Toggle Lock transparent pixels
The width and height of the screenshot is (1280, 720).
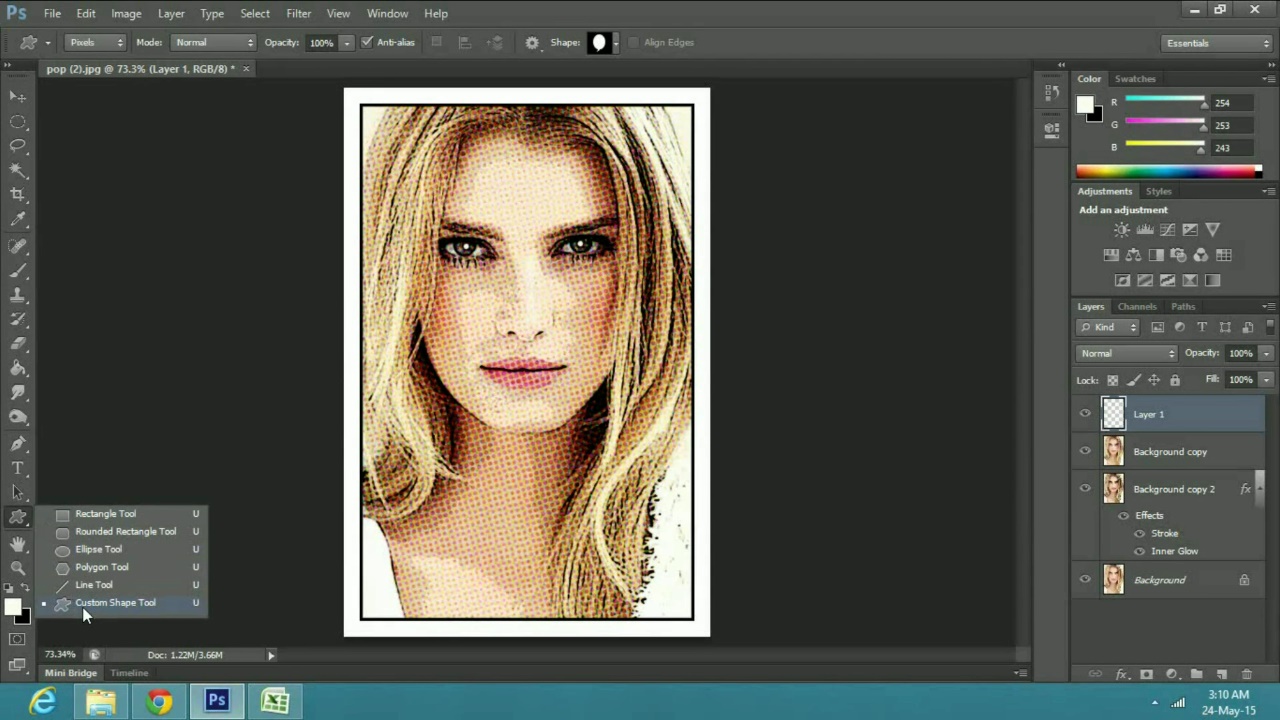coord(1112,380)
